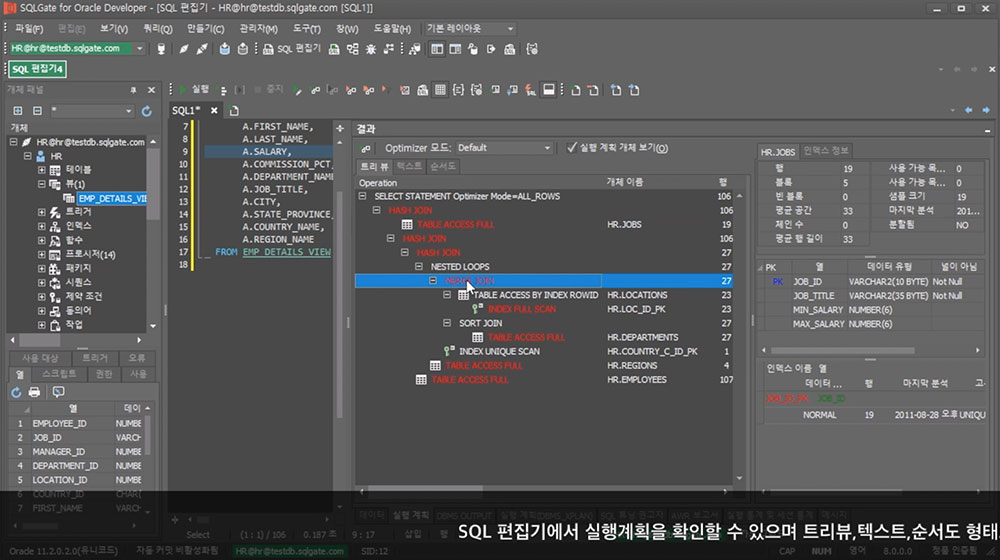Click the navigate-back blue arrow icon
Viewport: 1000px width, 560px height.
pyautogui.click(x=968, y=110)
